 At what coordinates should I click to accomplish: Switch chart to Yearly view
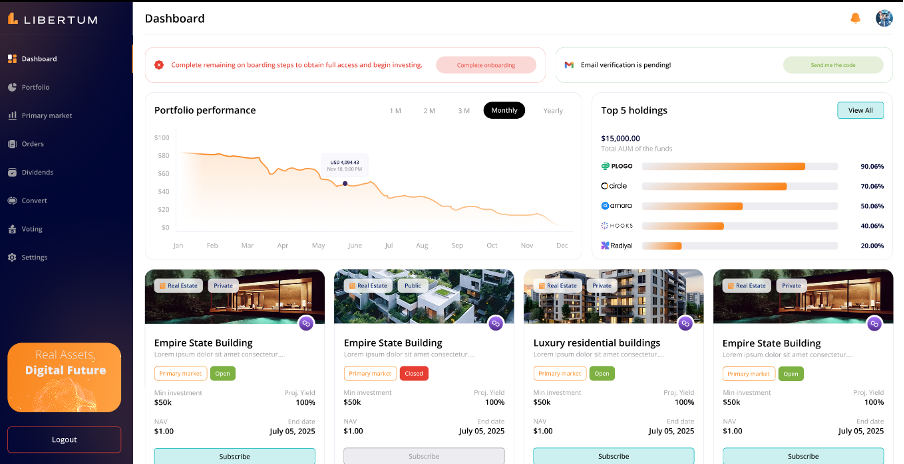[552, 110]
